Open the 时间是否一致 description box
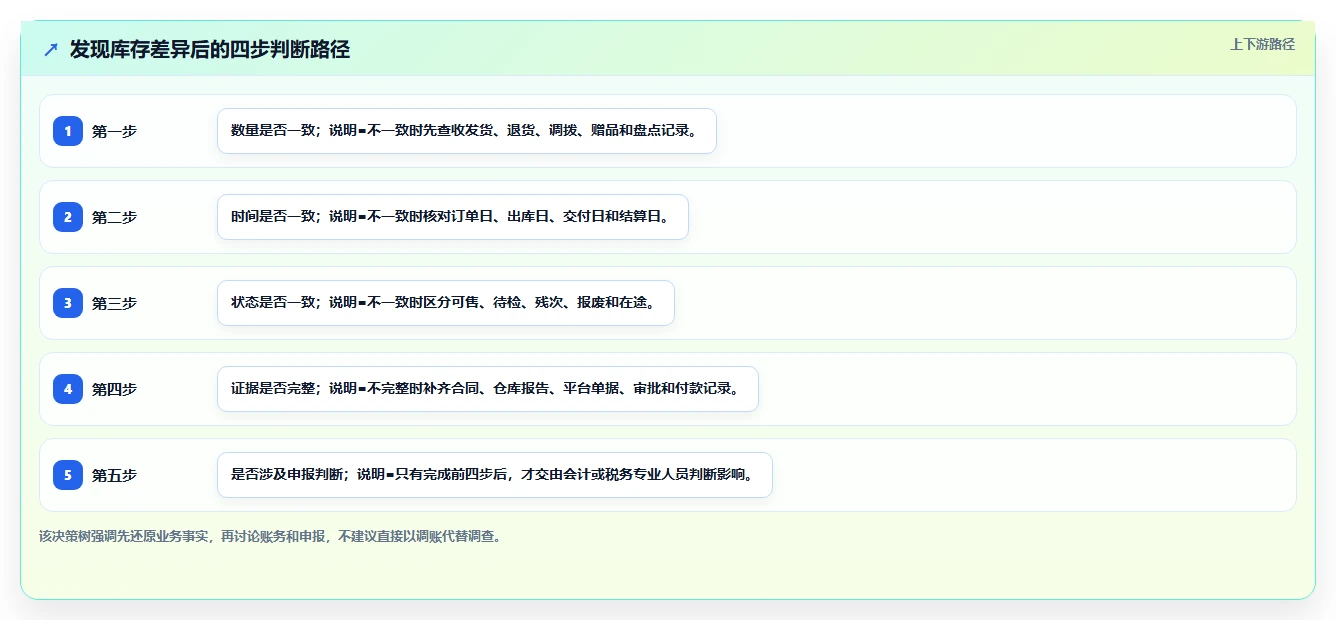 click(453, 217)
